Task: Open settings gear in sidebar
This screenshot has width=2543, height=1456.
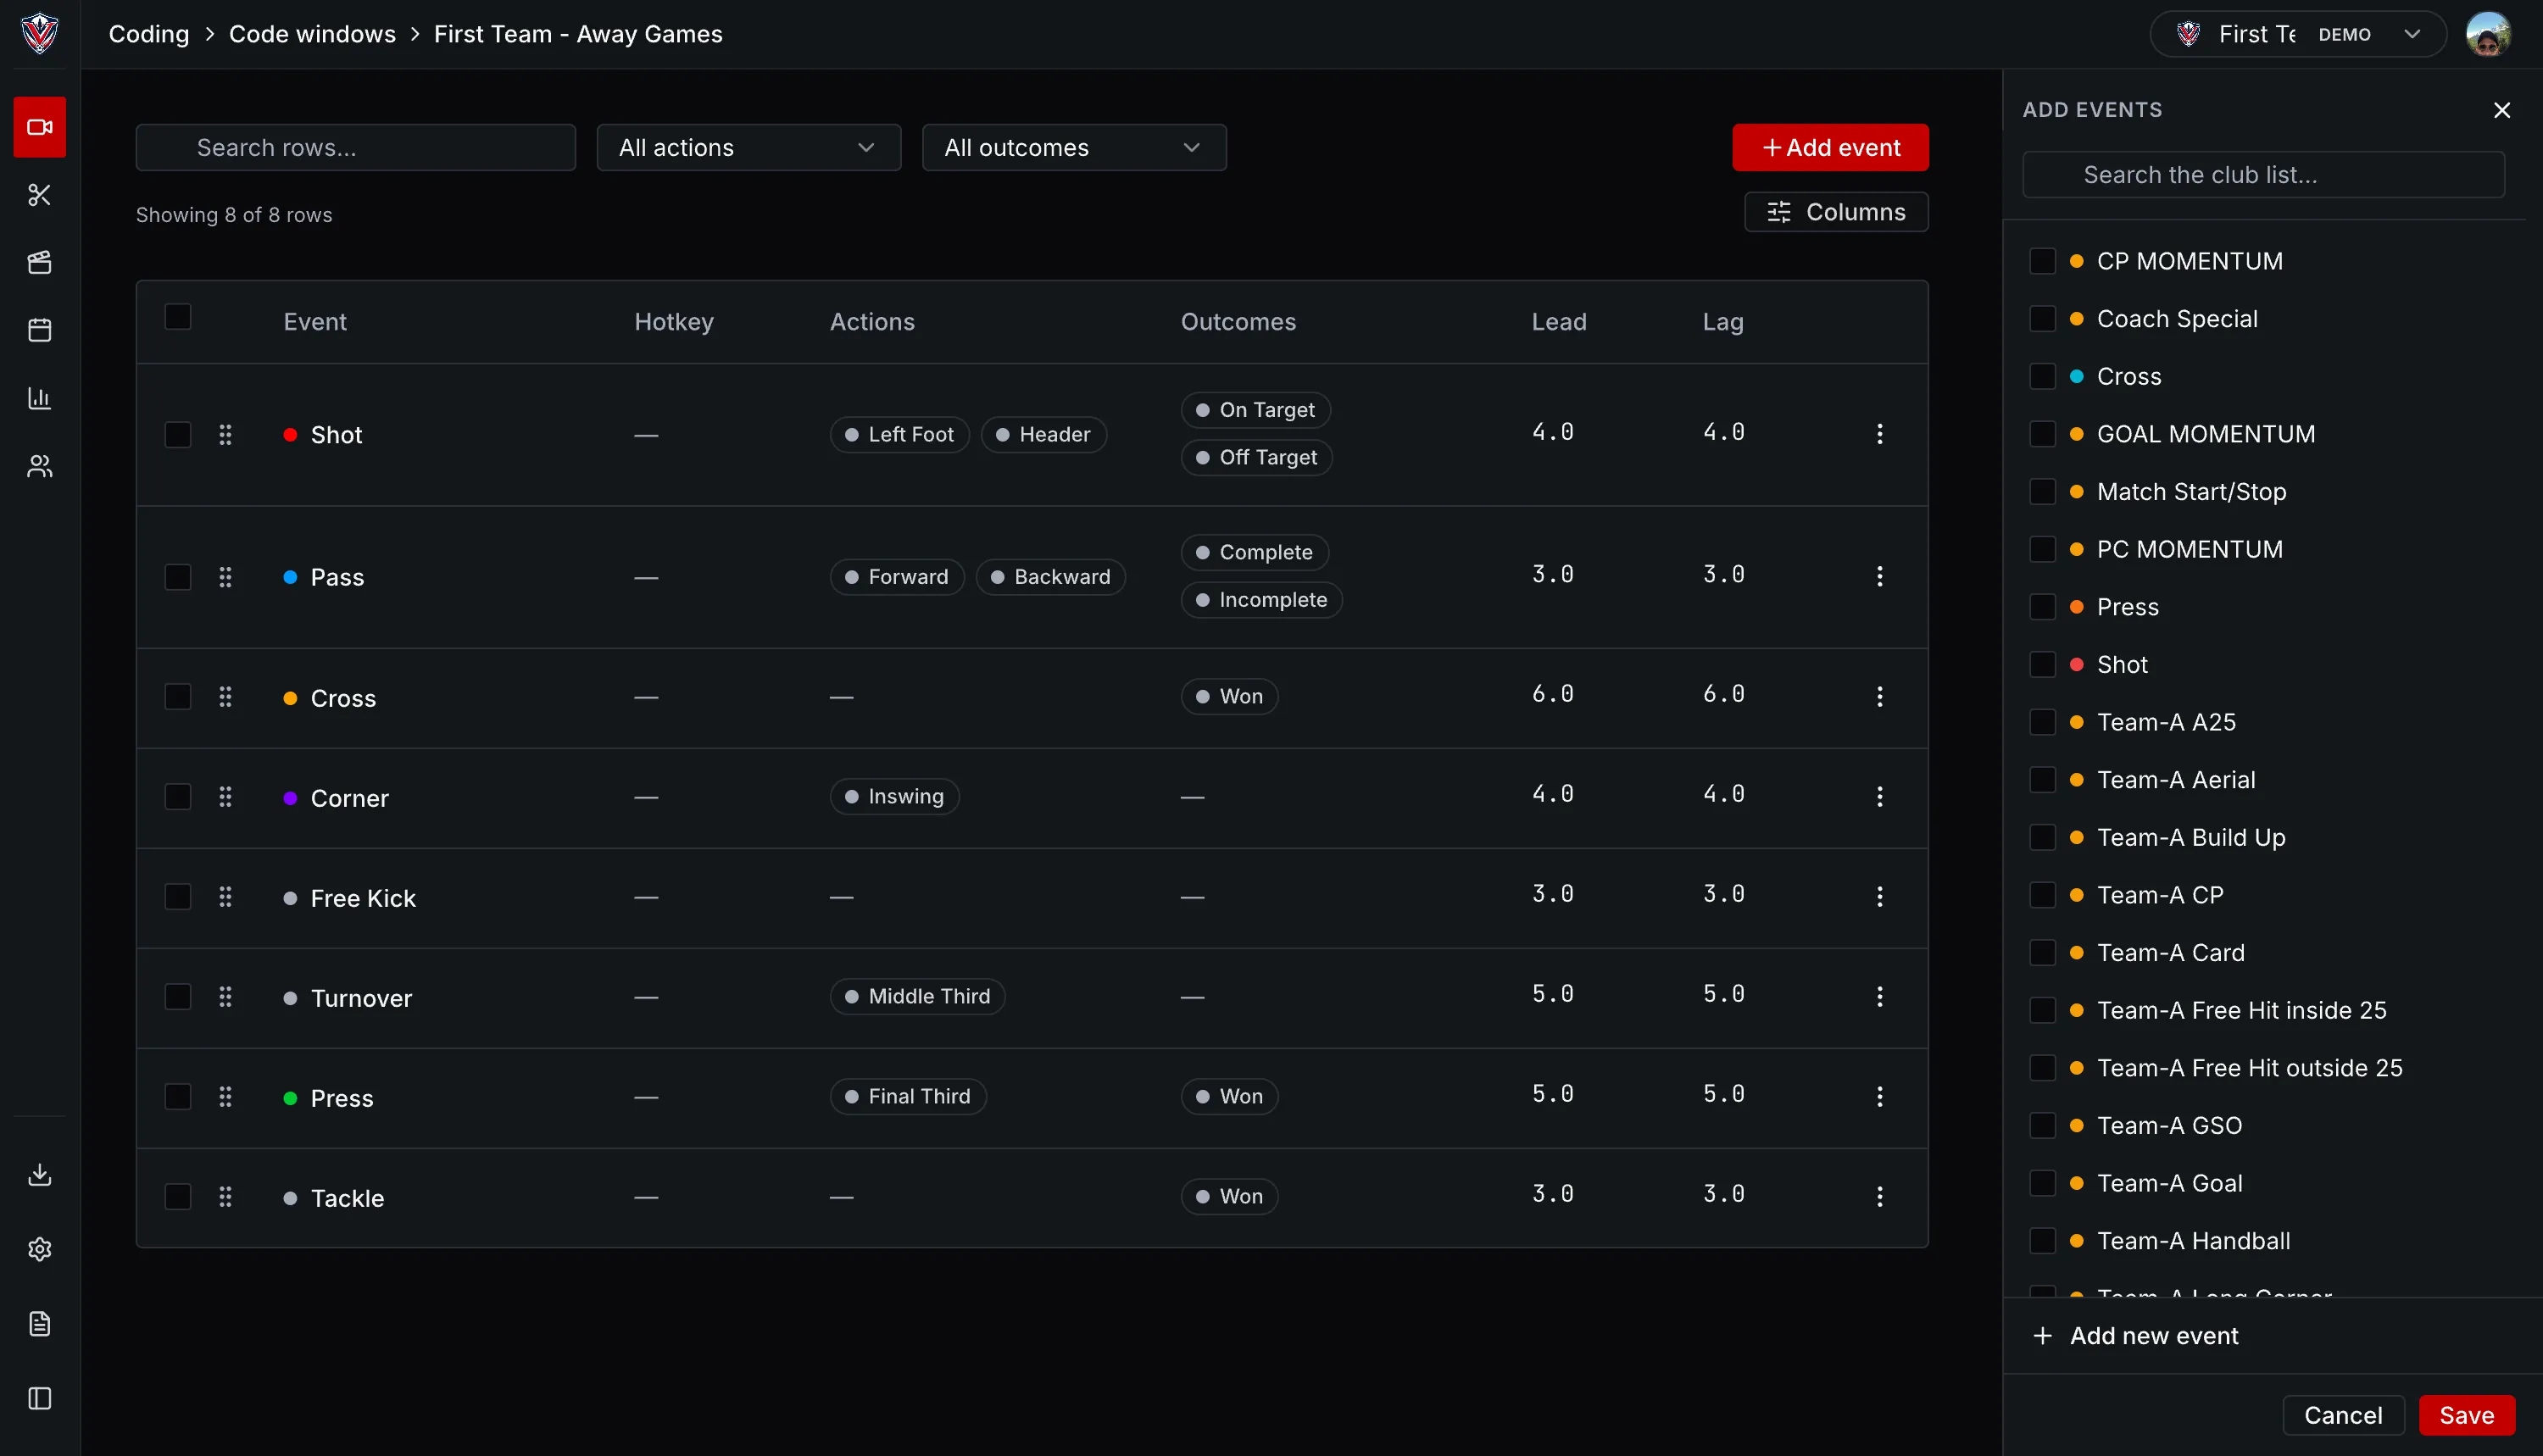Action: (40, 1249)
